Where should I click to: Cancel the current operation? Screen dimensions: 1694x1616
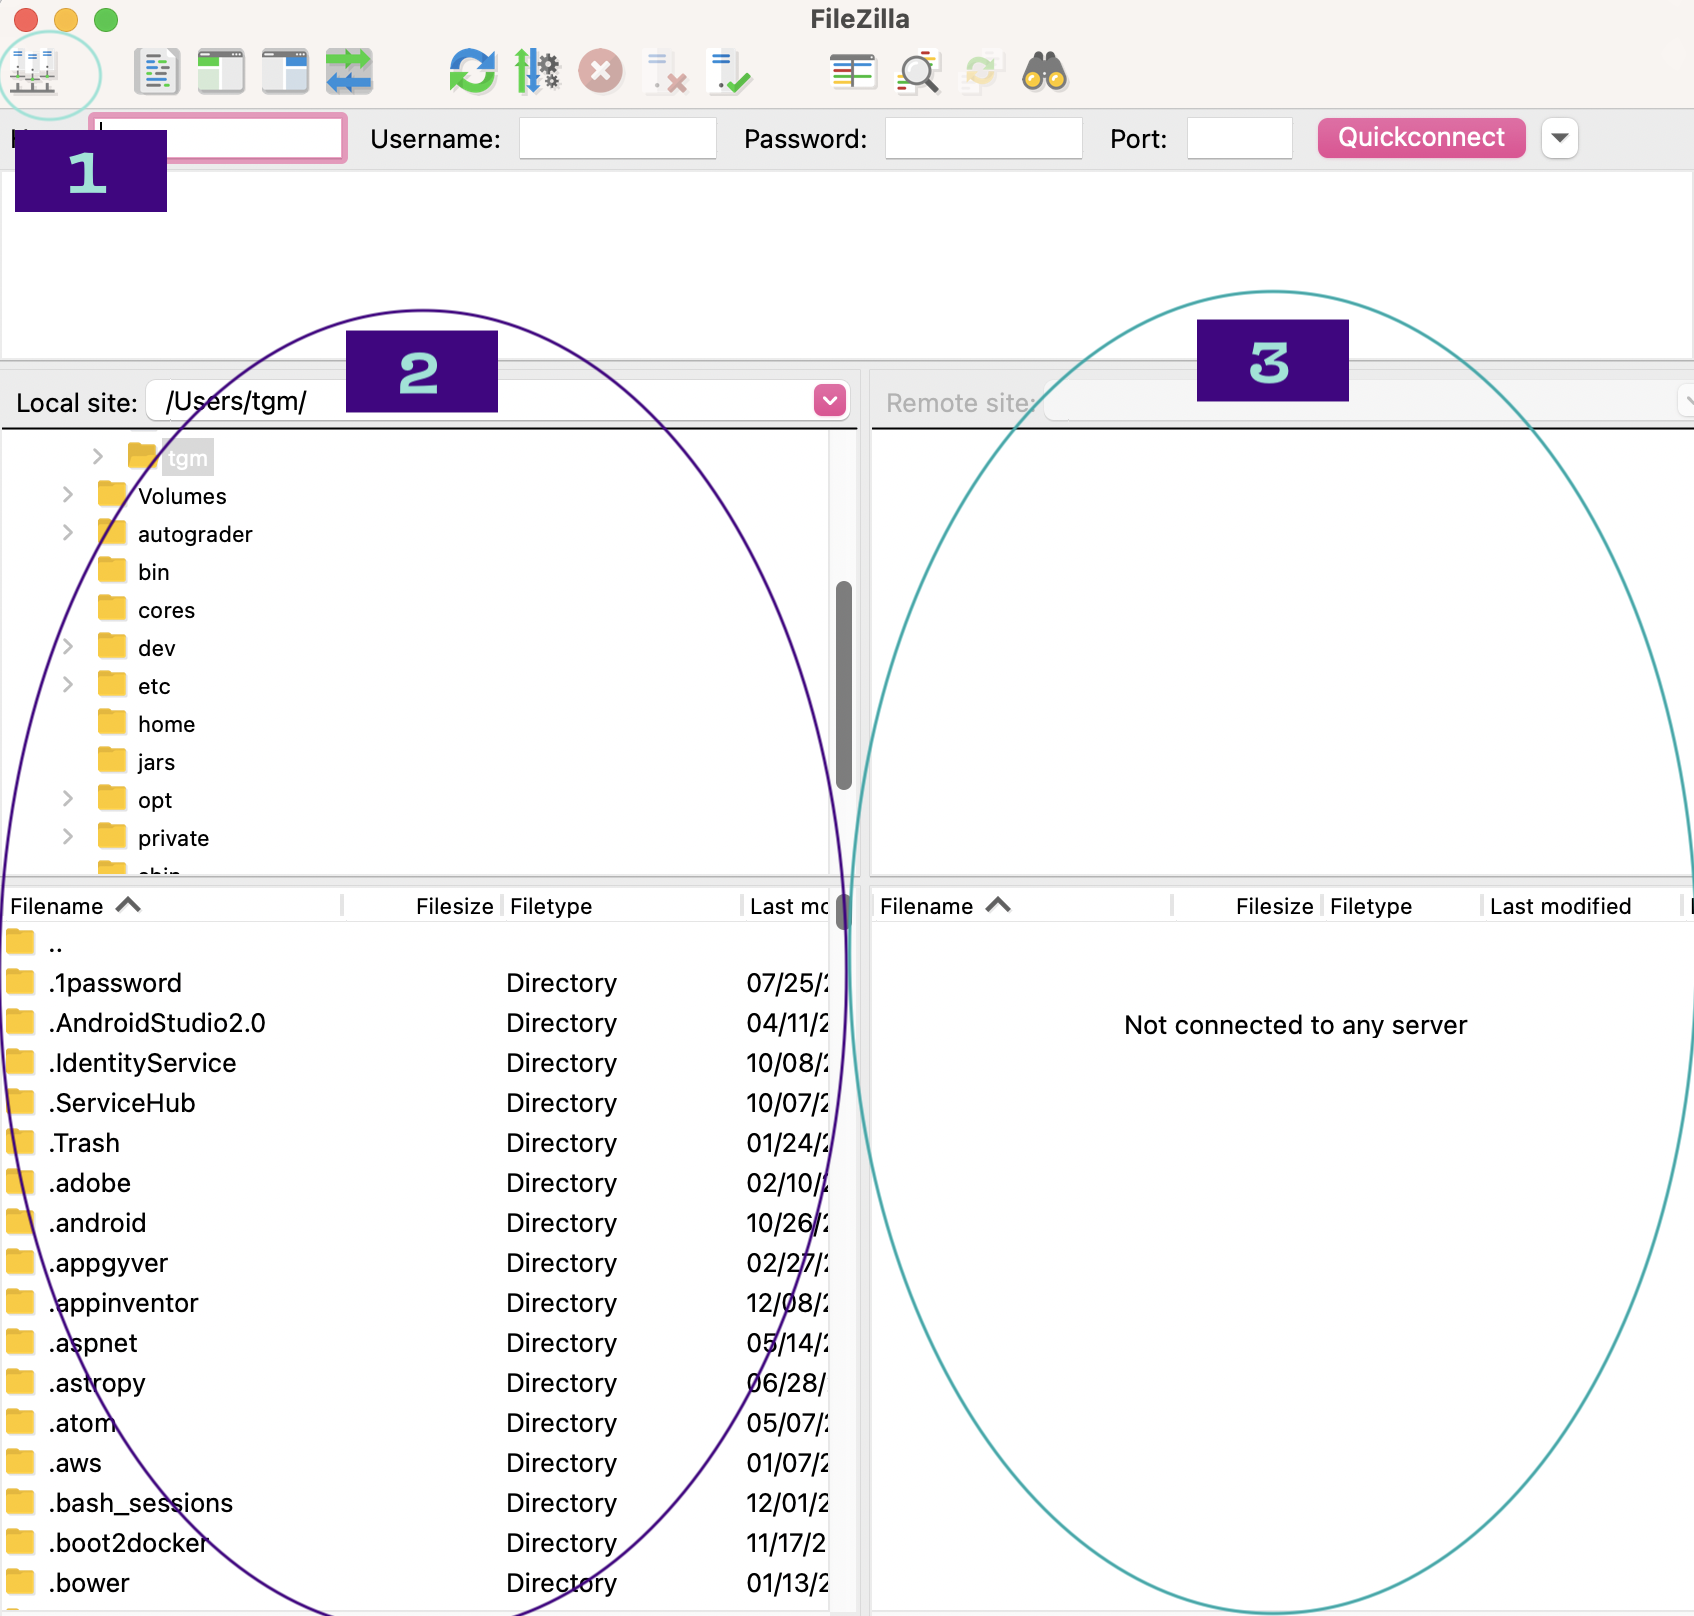600,71
